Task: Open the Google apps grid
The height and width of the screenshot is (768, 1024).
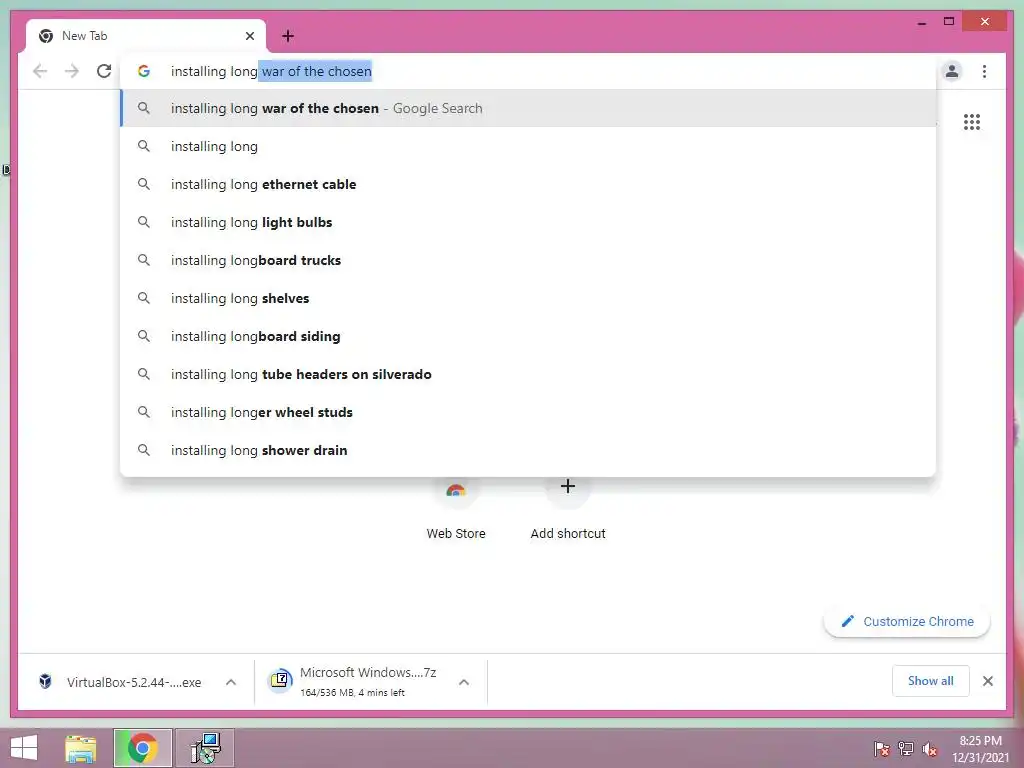Action: coord(972,122)
